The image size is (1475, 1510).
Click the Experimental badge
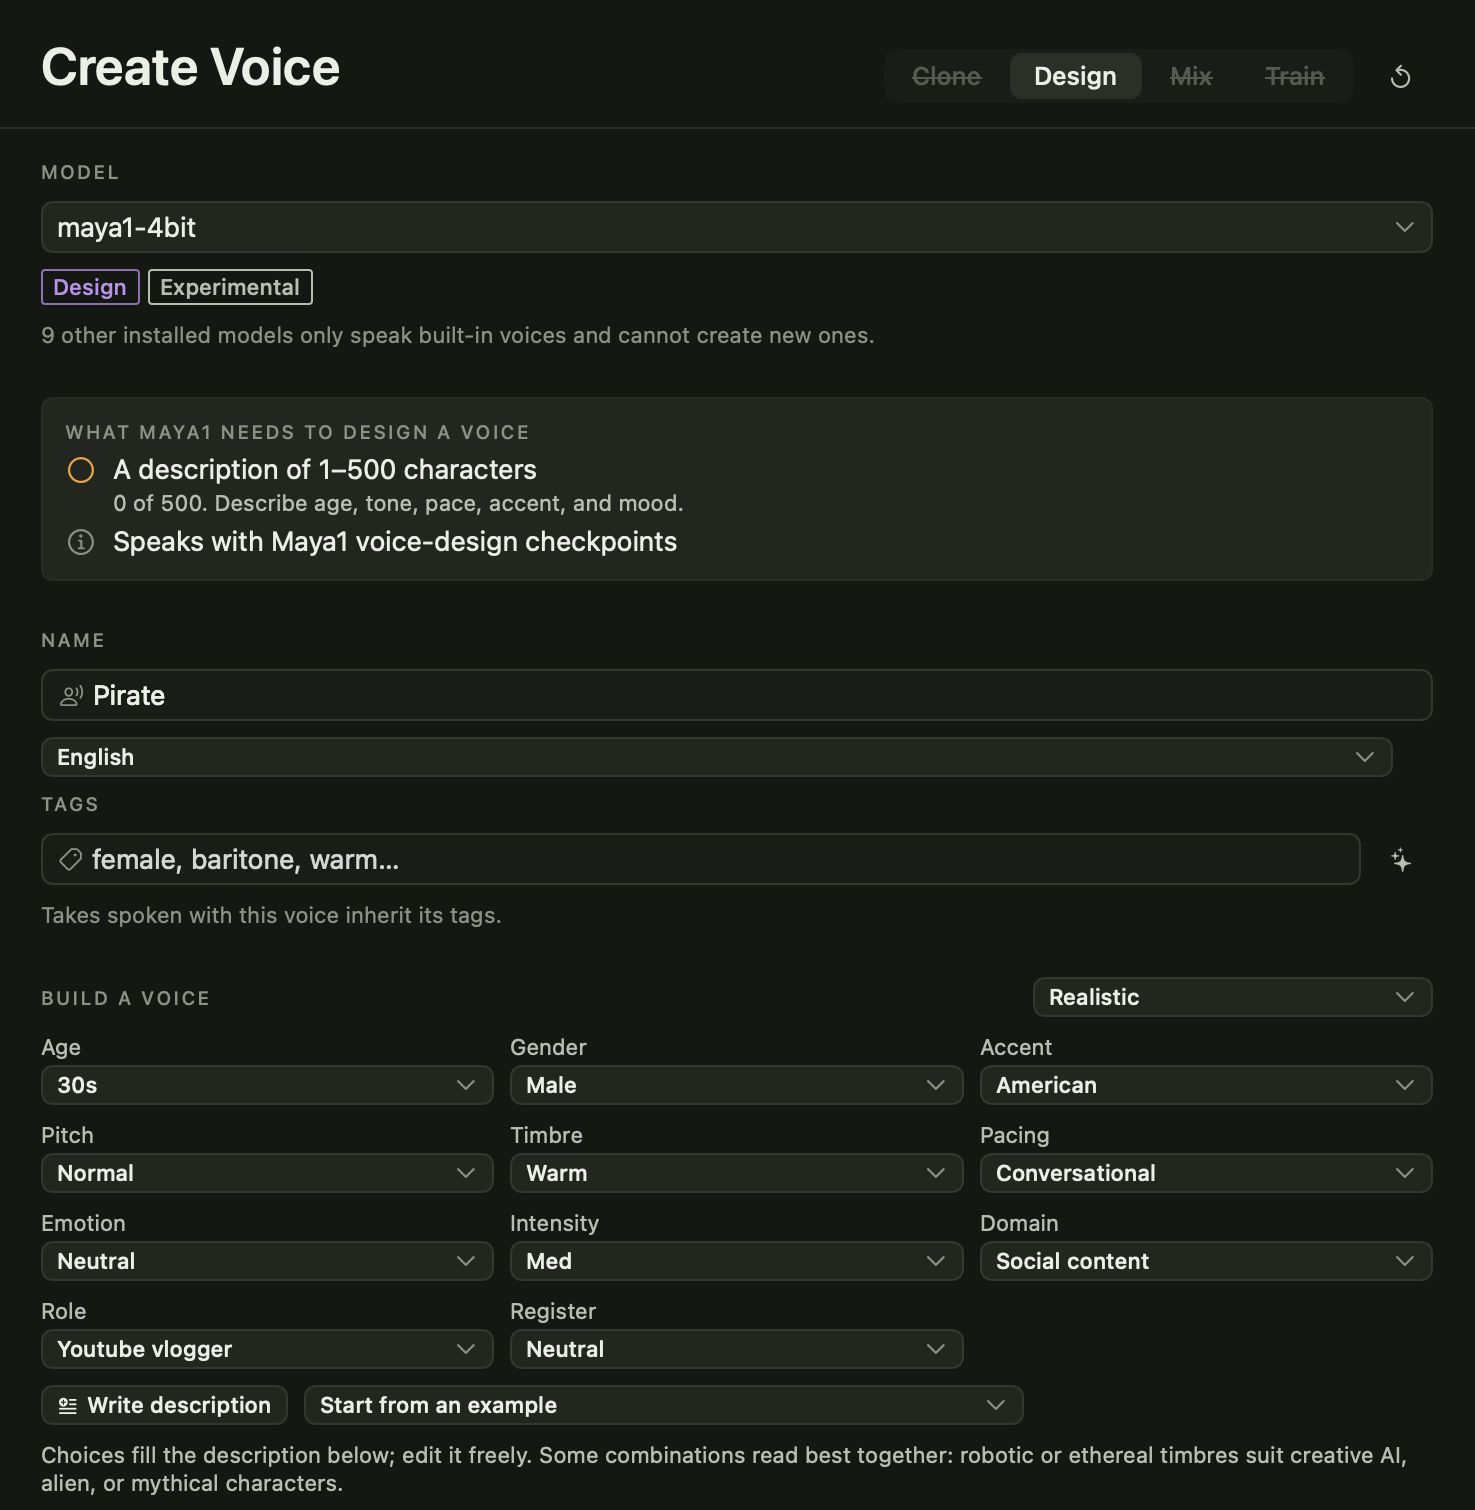coord(230,287)
